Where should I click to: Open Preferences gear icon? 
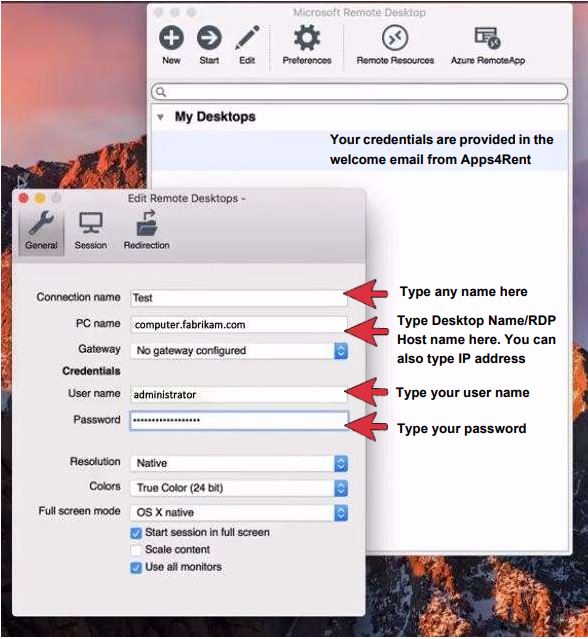[307, 37]
